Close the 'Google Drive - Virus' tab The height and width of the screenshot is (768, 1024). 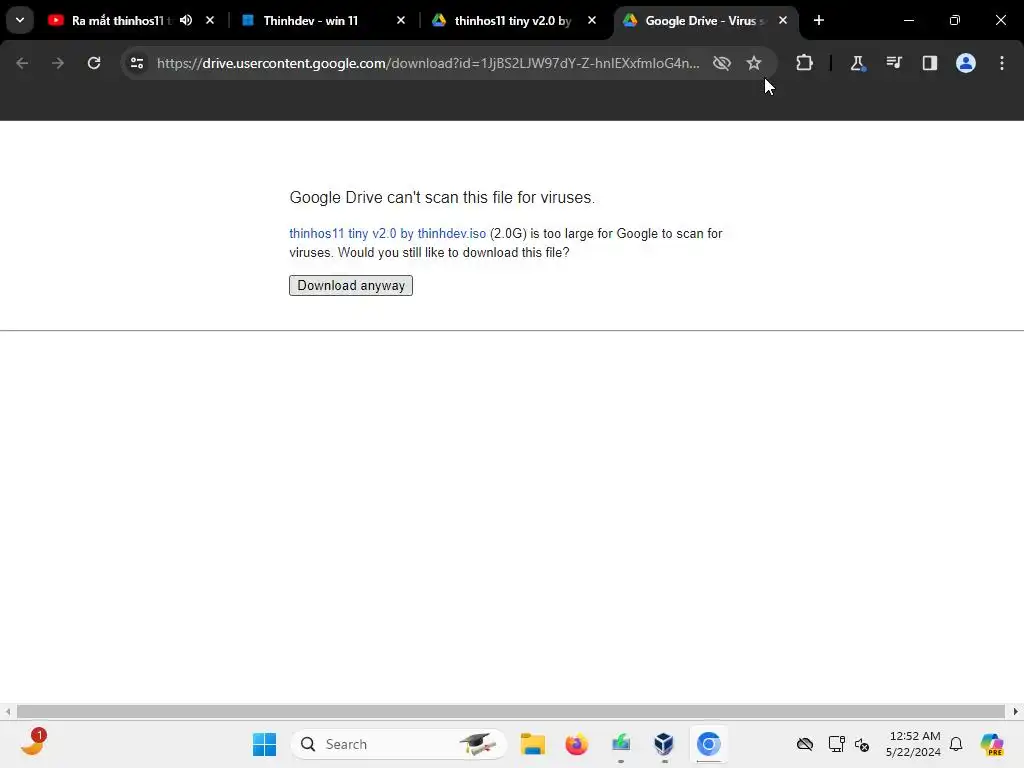click(x=782, y=20)
